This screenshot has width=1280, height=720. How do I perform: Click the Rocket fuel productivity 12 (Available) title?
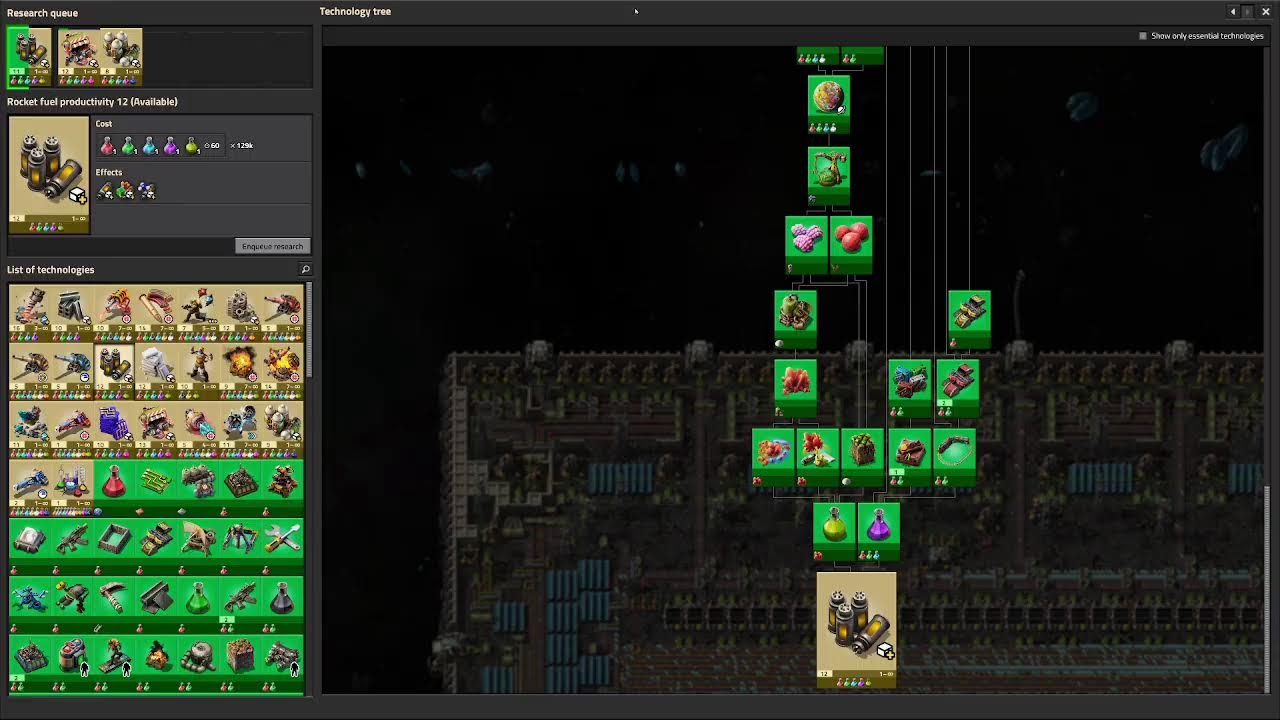point(92,102)
